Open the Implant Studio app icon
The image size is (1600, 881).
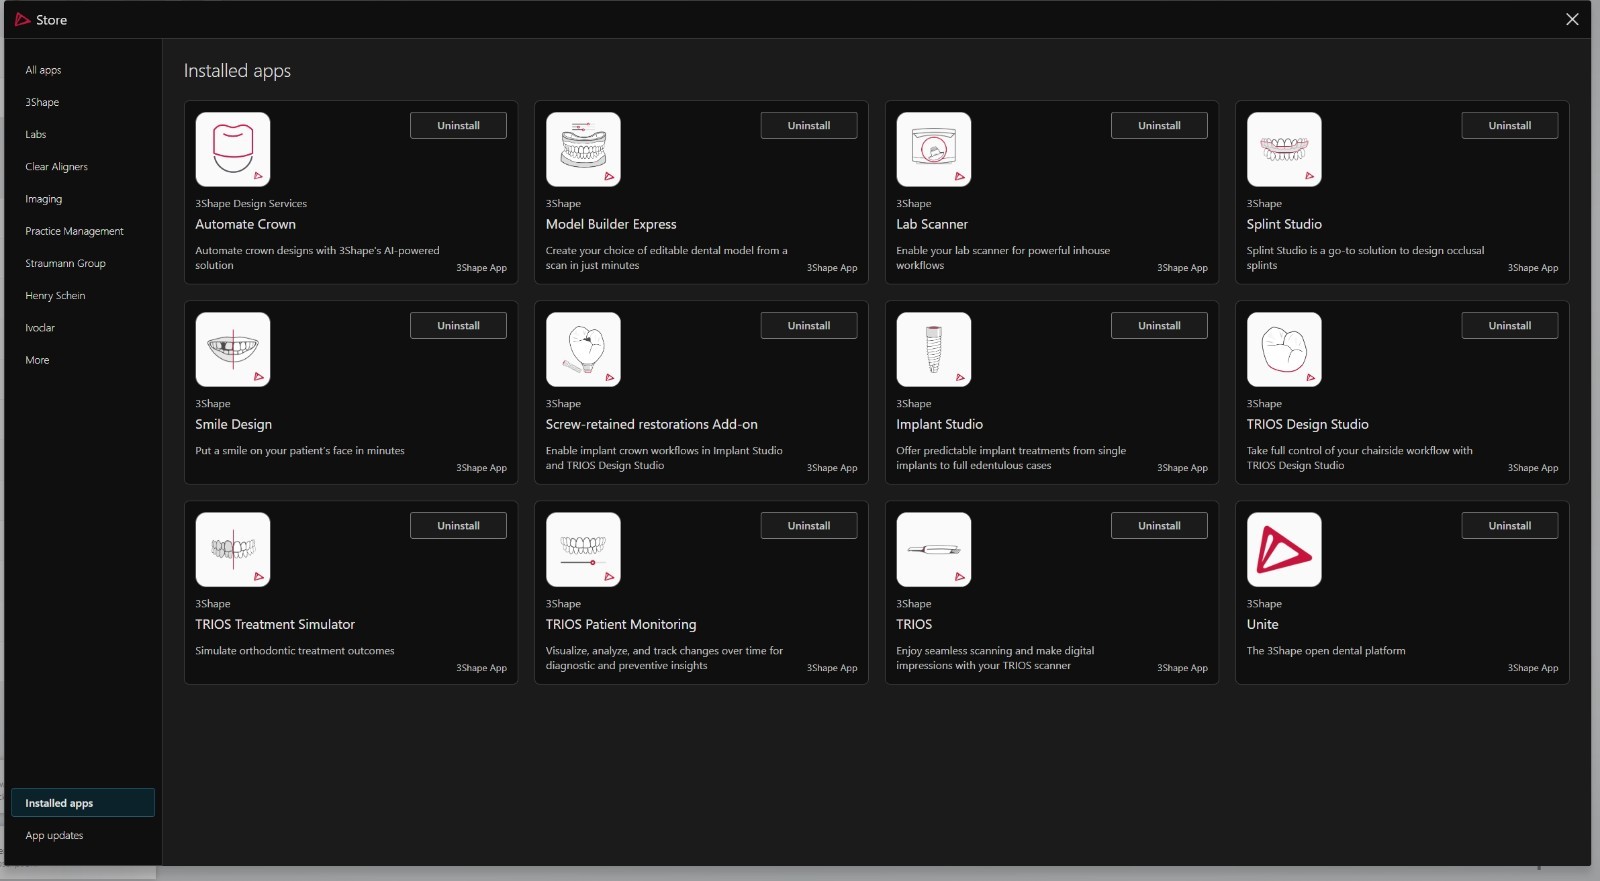(x=934, y=349)
